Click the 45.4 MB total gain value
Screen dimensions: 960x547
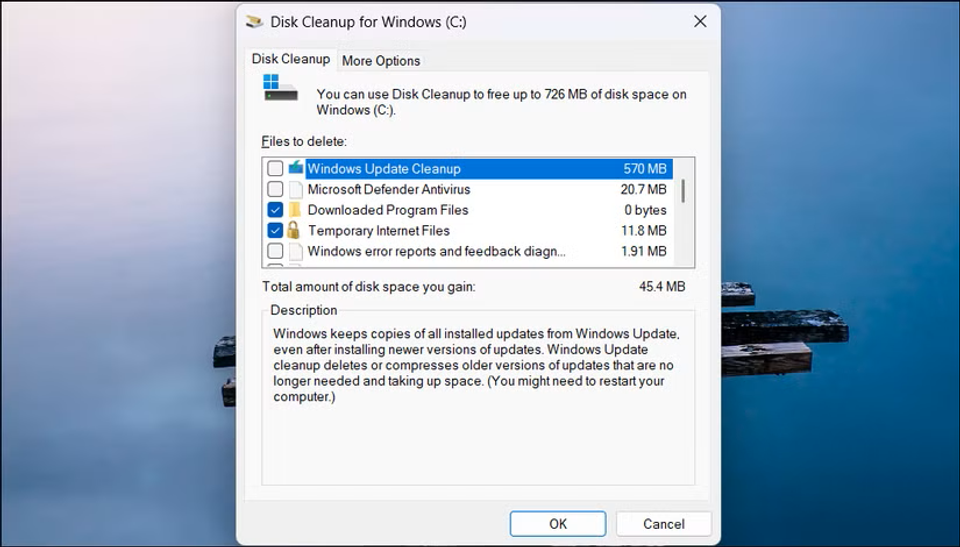(662, 286)
